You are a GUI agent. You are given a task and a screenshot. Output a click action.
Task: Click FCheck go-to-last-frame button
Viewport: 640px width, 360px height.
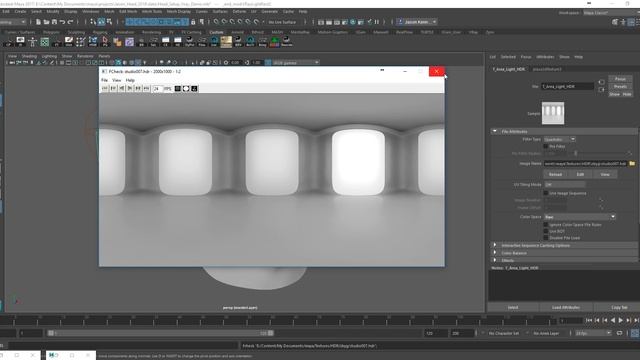click(147, 89)
